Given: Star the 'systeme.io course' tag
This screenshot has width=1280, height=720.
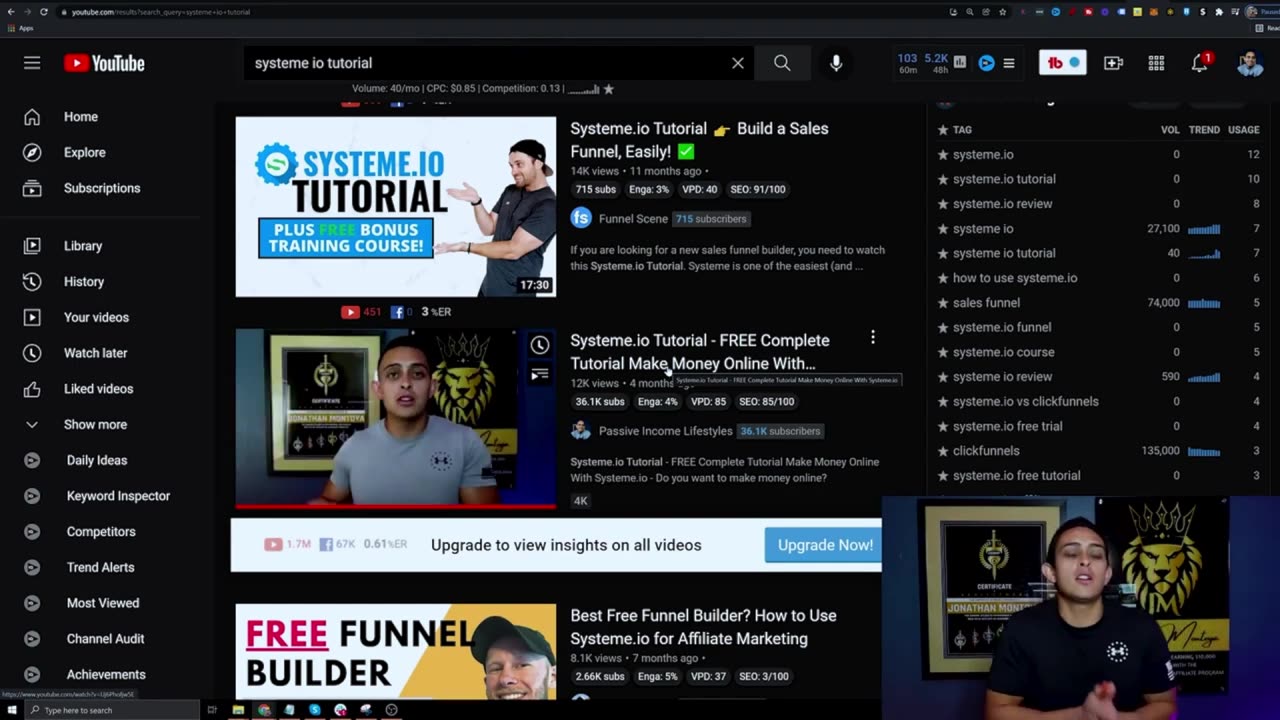Looking at the screenshot, I should point(943,352).
